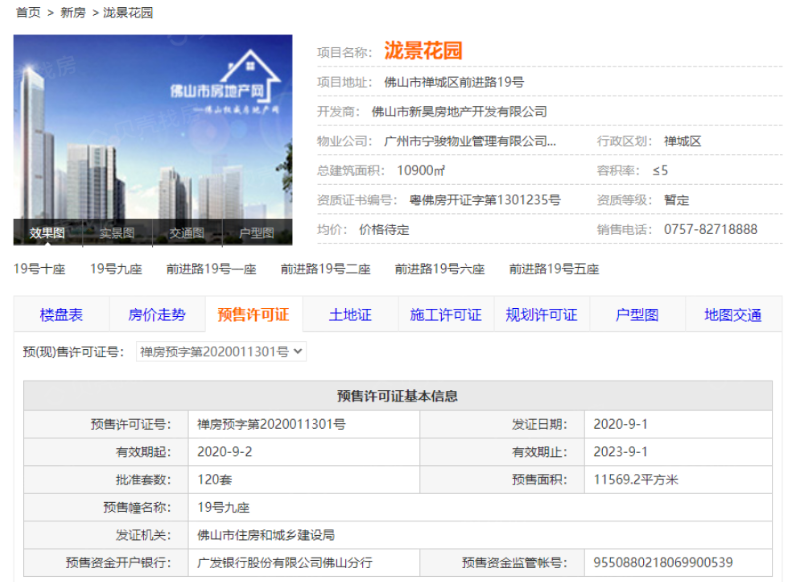
Task: Click the 泷景花园 project title
Action: coord(423,51)
